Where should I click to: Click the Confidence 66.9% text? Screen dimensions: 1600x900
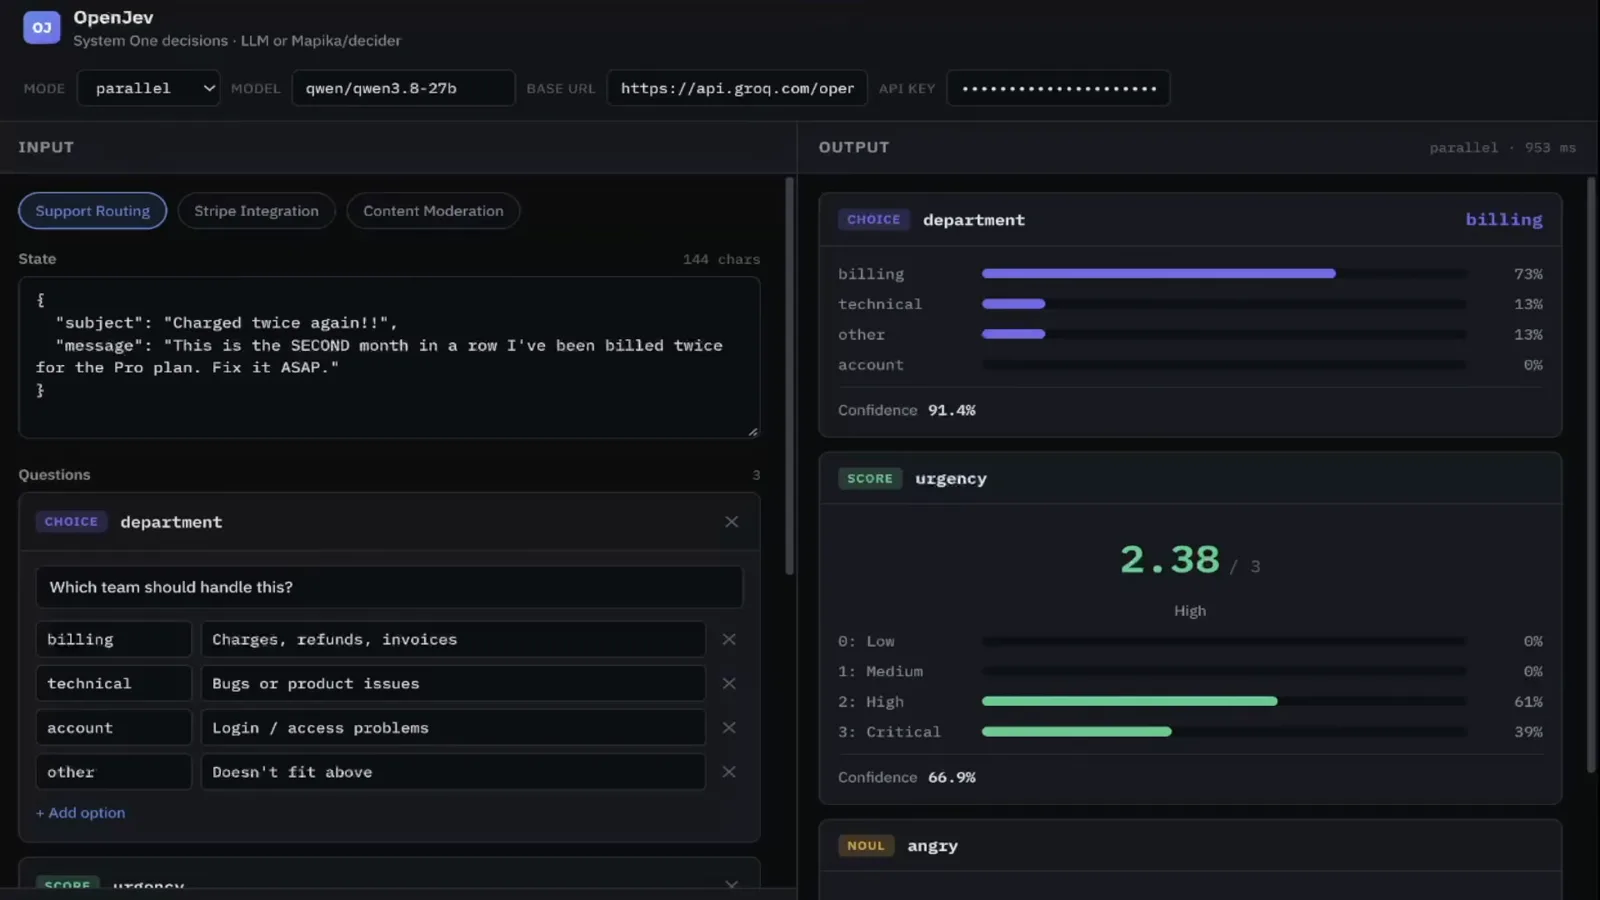pos(906,777)
